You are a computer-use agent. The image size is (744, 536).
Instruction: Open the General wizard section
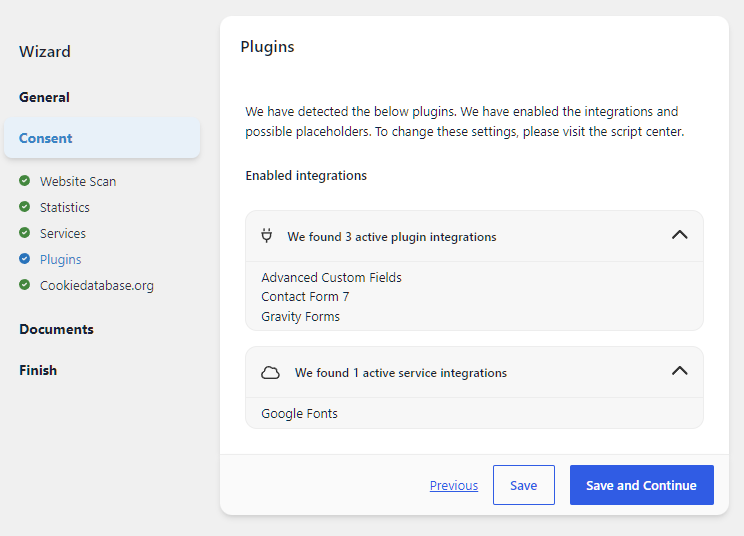(44, 97)
